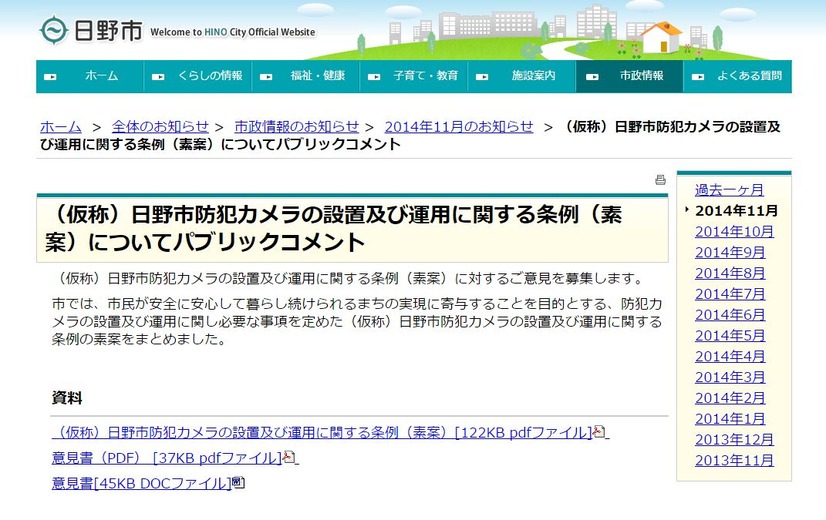Switch to 子育て・教育 tab
Image resolution: width=826 pixels, height=520 pixels.
click(x=414, y=76)
